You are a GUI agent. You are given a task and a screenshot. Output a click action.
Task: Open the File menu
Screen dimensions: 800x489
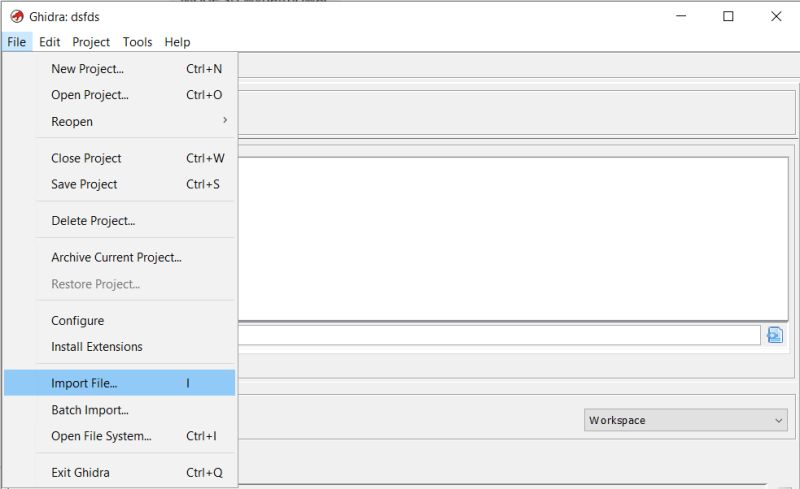point(16,42)
